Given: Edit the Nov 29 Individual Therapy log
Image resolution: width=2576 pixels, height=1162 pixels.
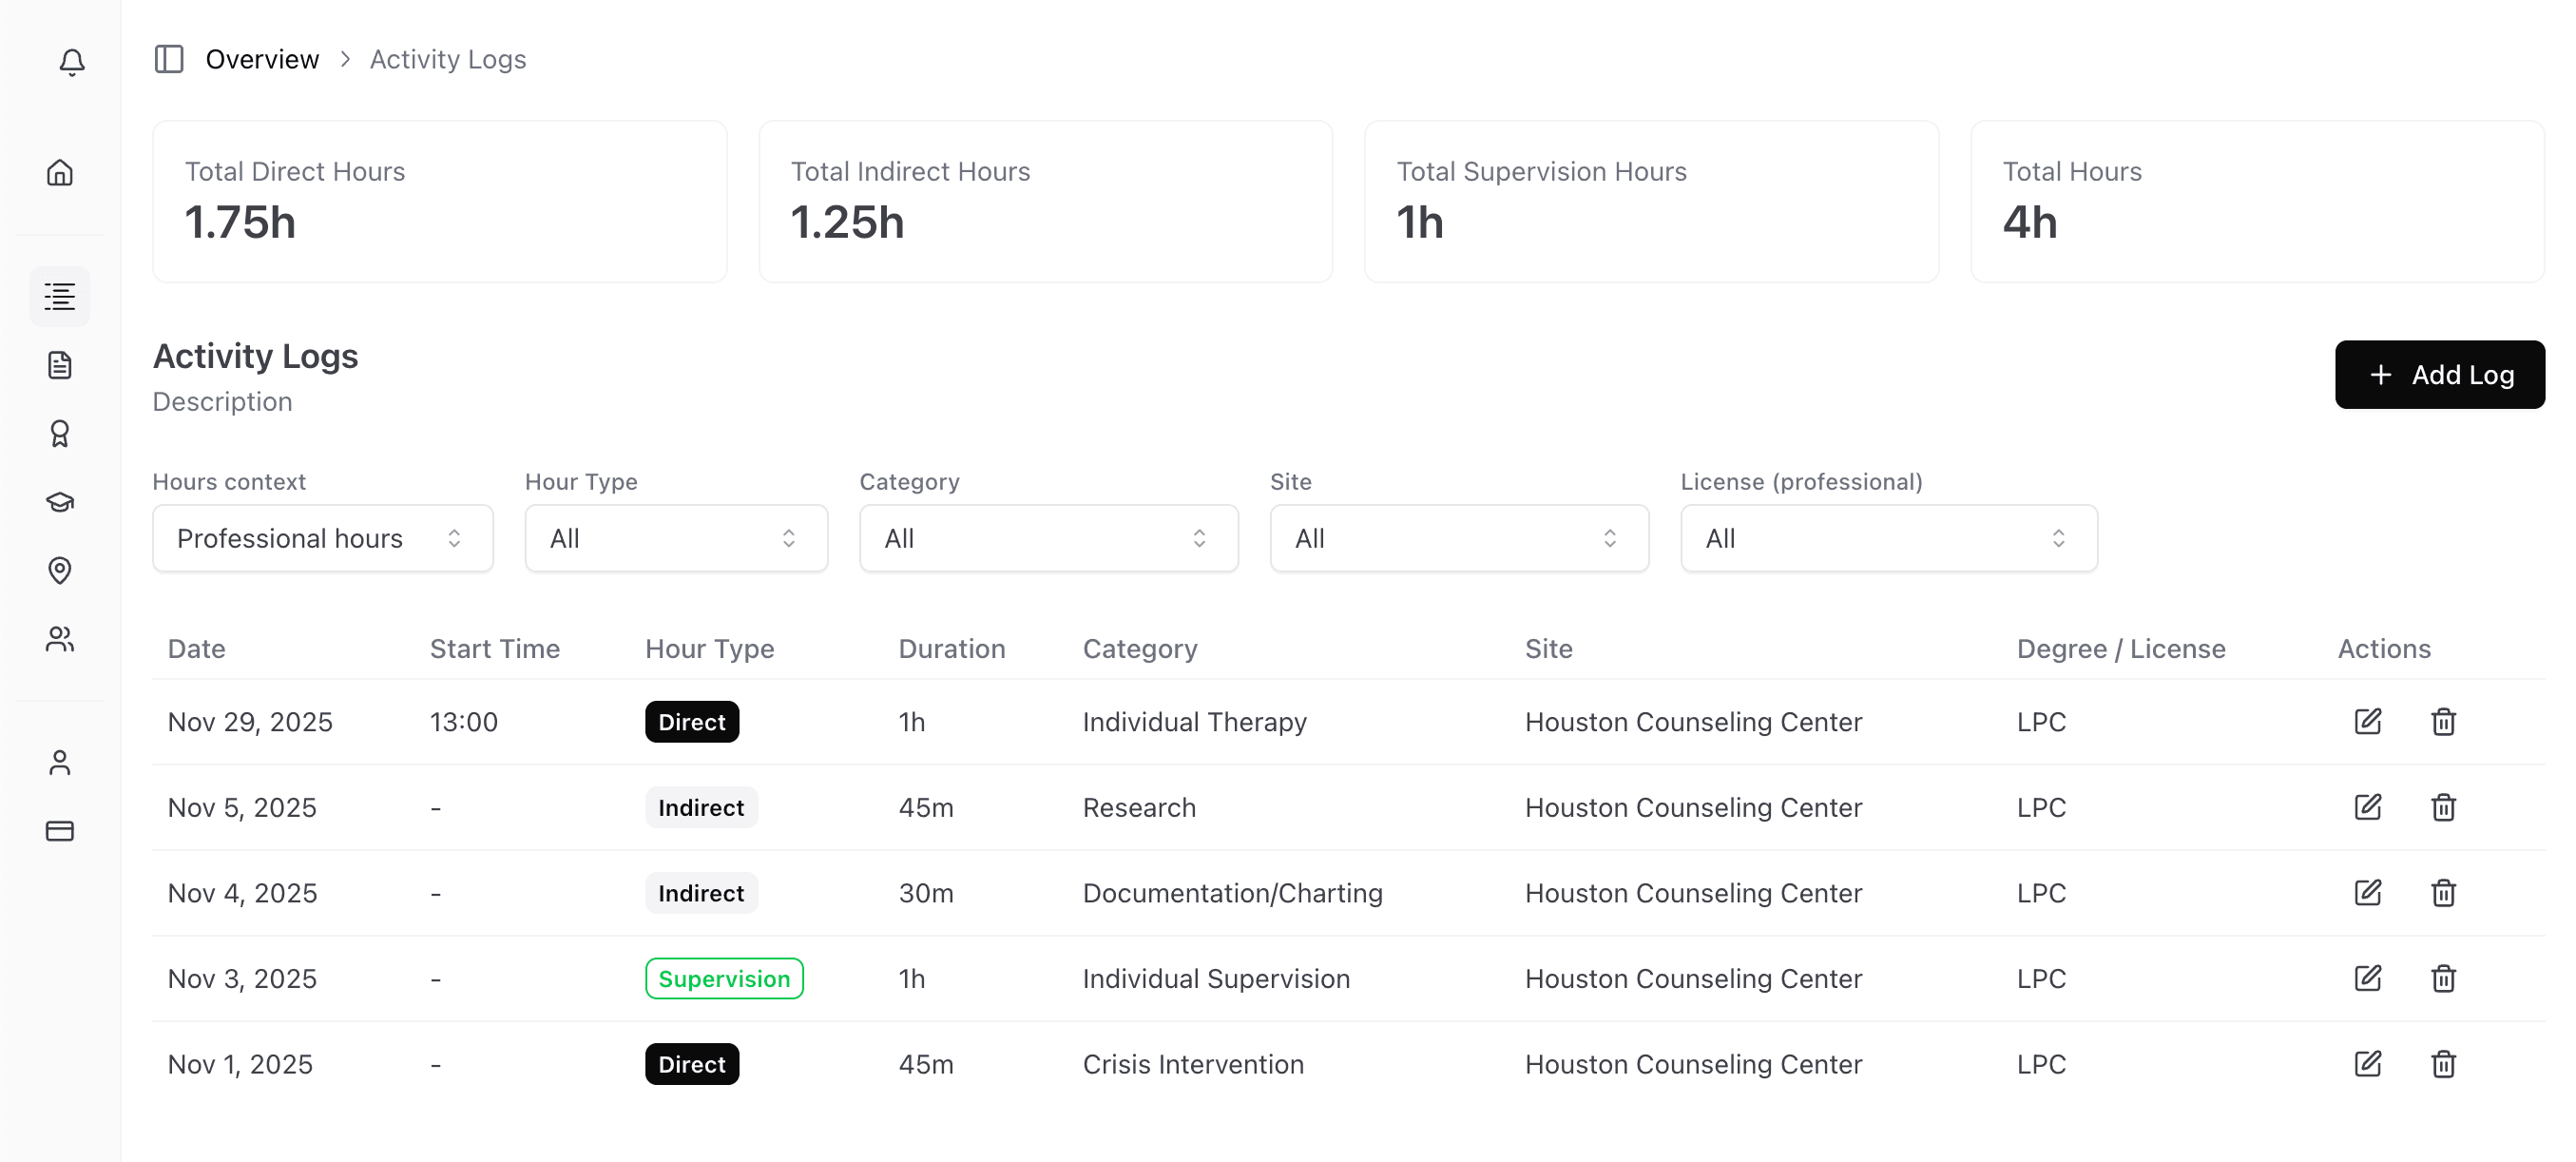Looking at the screenshot, I should click(x=2367, y=721).
